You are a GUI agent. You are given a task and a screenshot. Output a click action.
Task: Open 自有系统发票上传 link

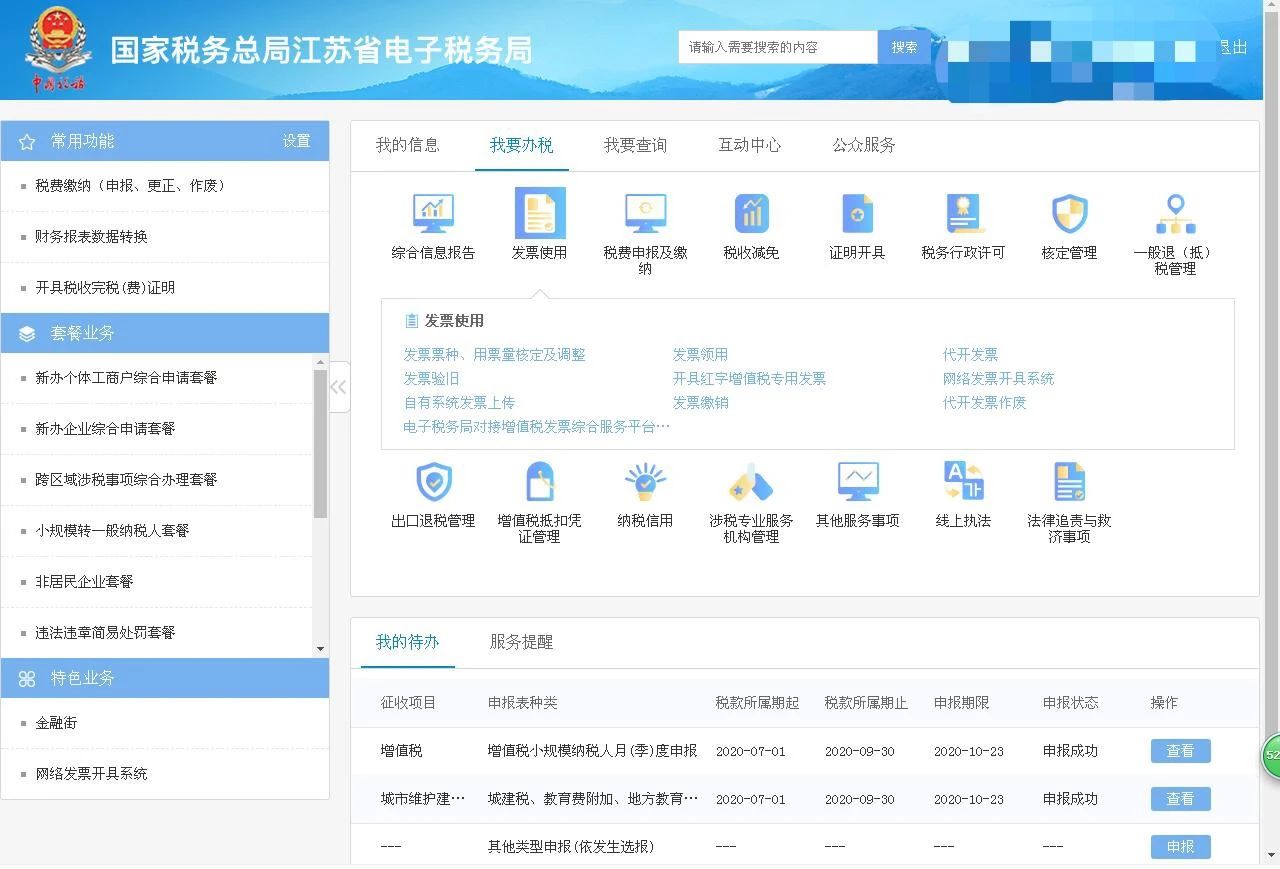[x=459, y=403]
